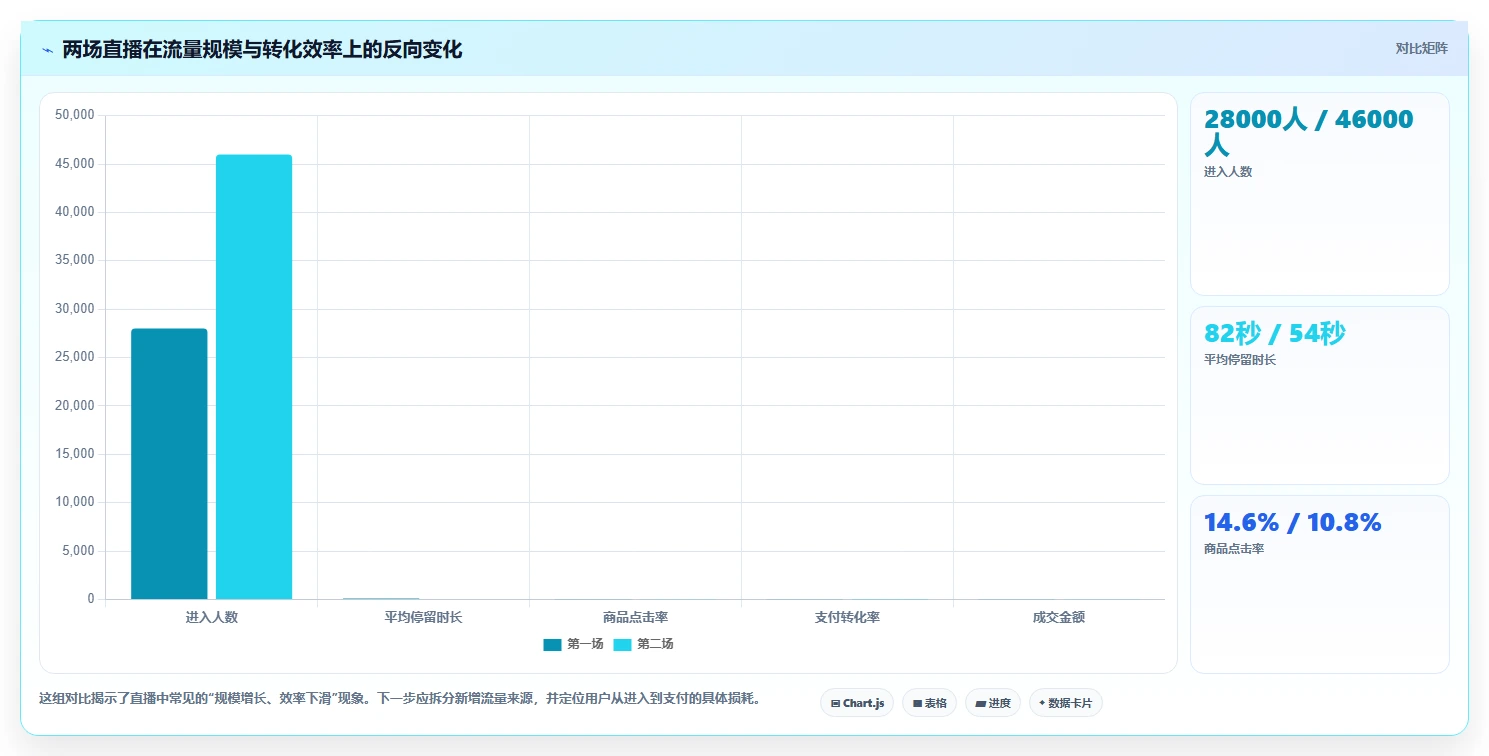
Task: Open the 82秒 / 54秒 data card
Action: click(1319, 395)
